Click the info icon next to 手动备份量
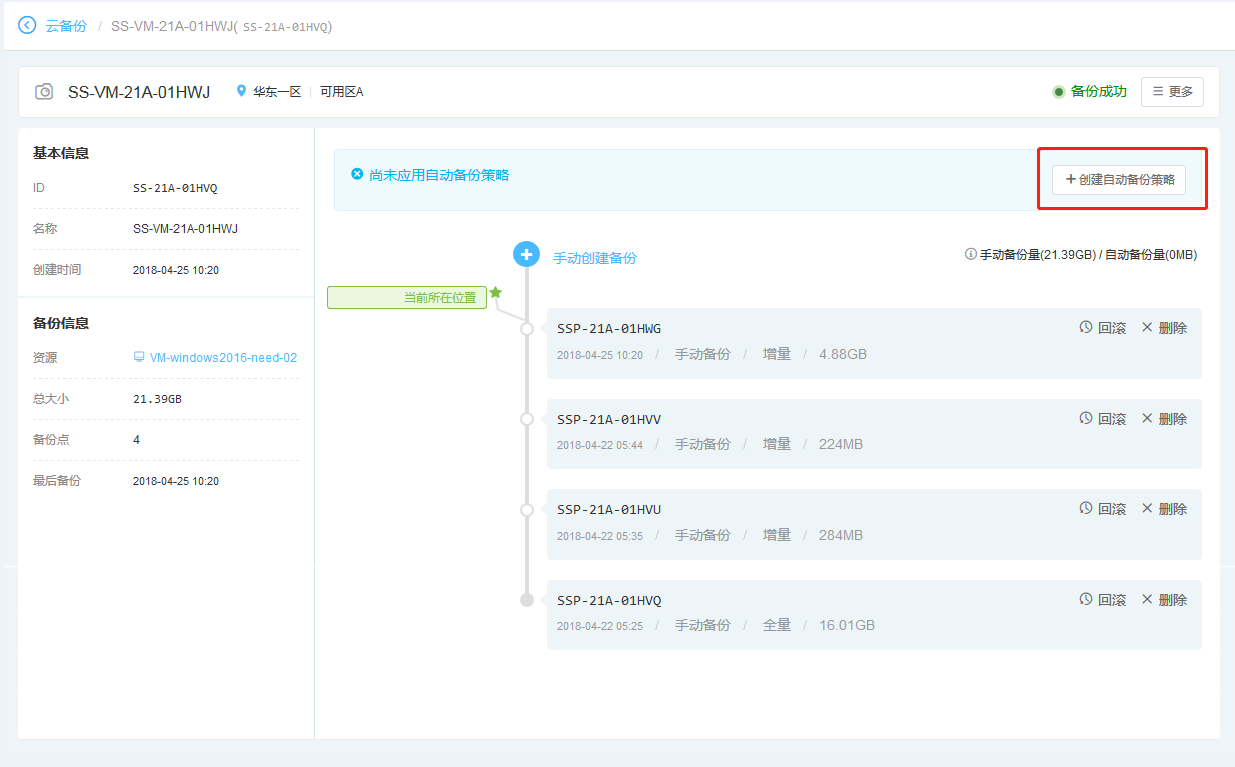 pos(970,254)
